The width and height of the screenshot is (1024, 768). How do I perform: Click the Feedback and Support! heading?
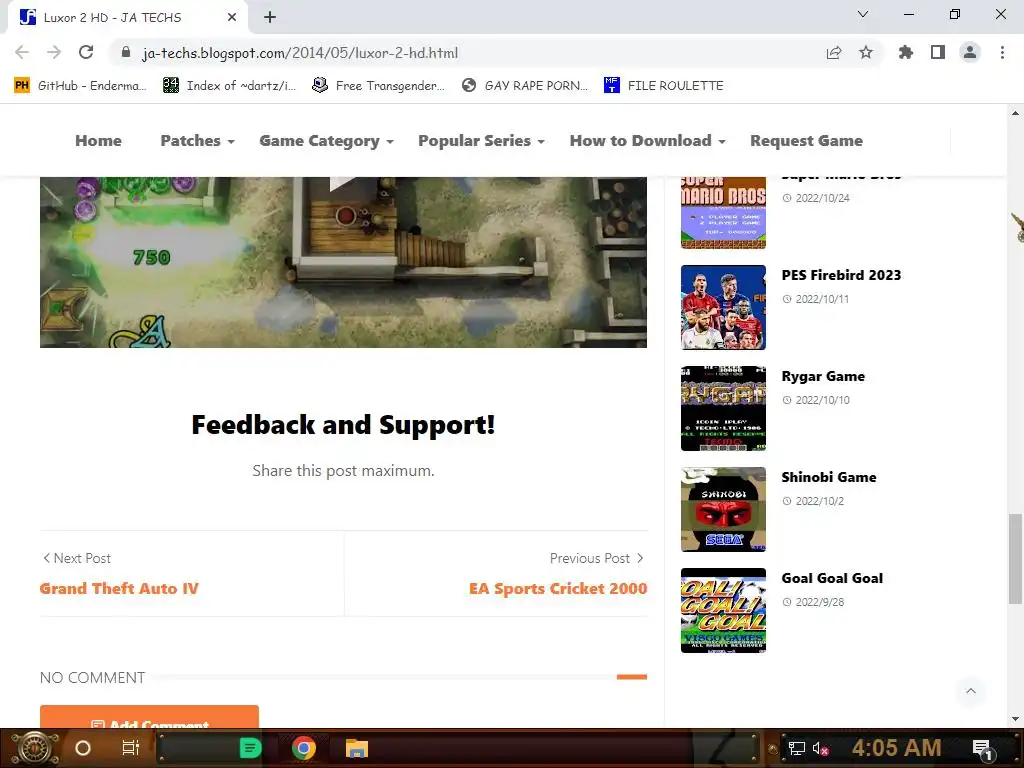pyautogui.click(x=344, y=424)
